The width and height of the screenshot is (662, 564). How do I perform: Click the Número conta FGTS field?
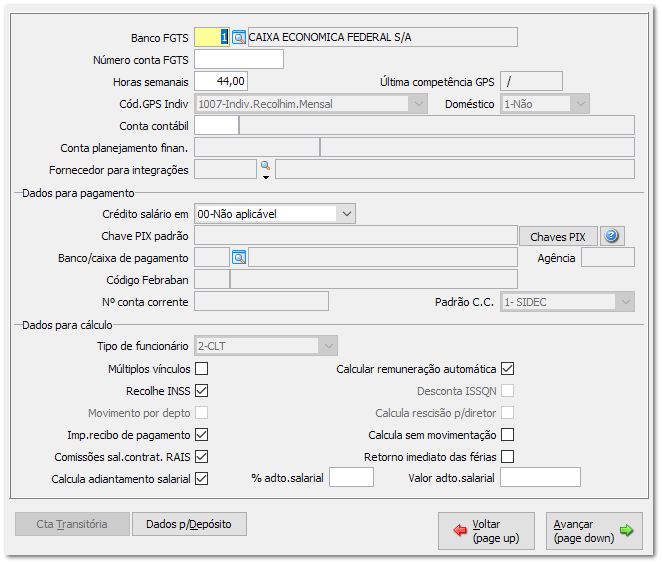click(x=238, y=60)
